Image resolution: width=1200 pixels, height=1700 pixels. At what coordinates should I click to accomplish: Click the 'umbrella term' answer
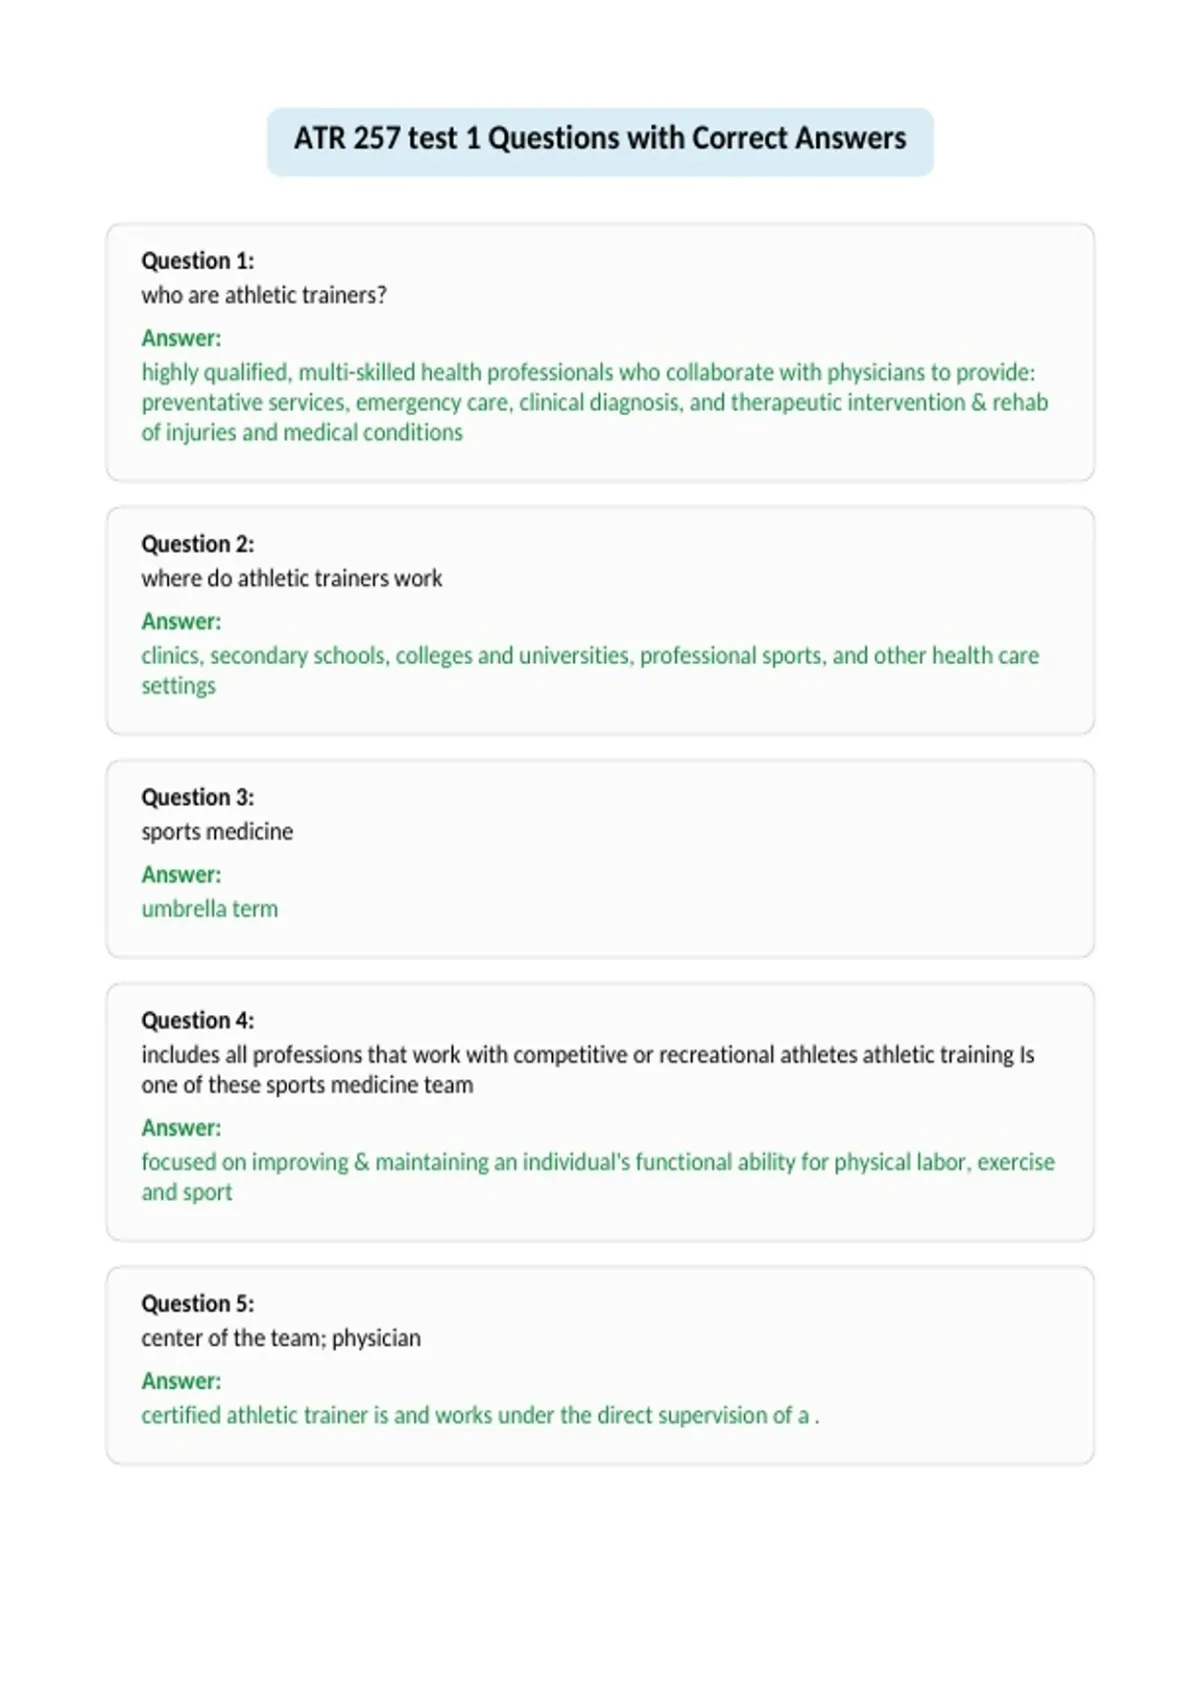click(210, 909)
